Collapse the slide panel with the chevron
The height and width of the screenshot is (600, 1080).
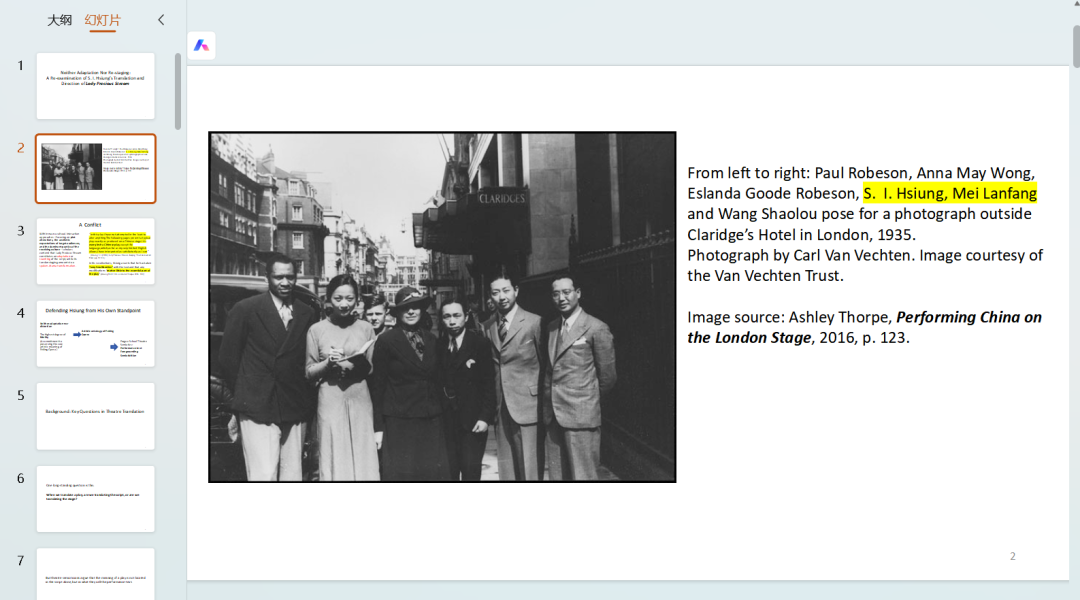(161, 20)
